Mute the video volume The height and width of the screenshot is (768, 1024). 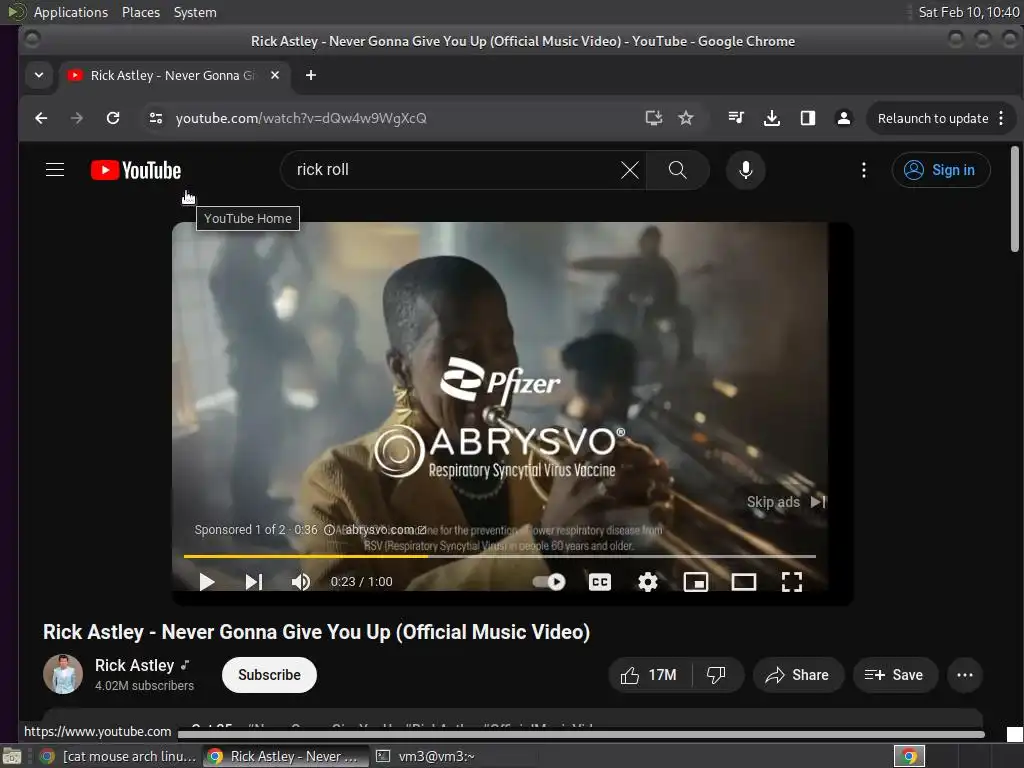pos(301,582)
